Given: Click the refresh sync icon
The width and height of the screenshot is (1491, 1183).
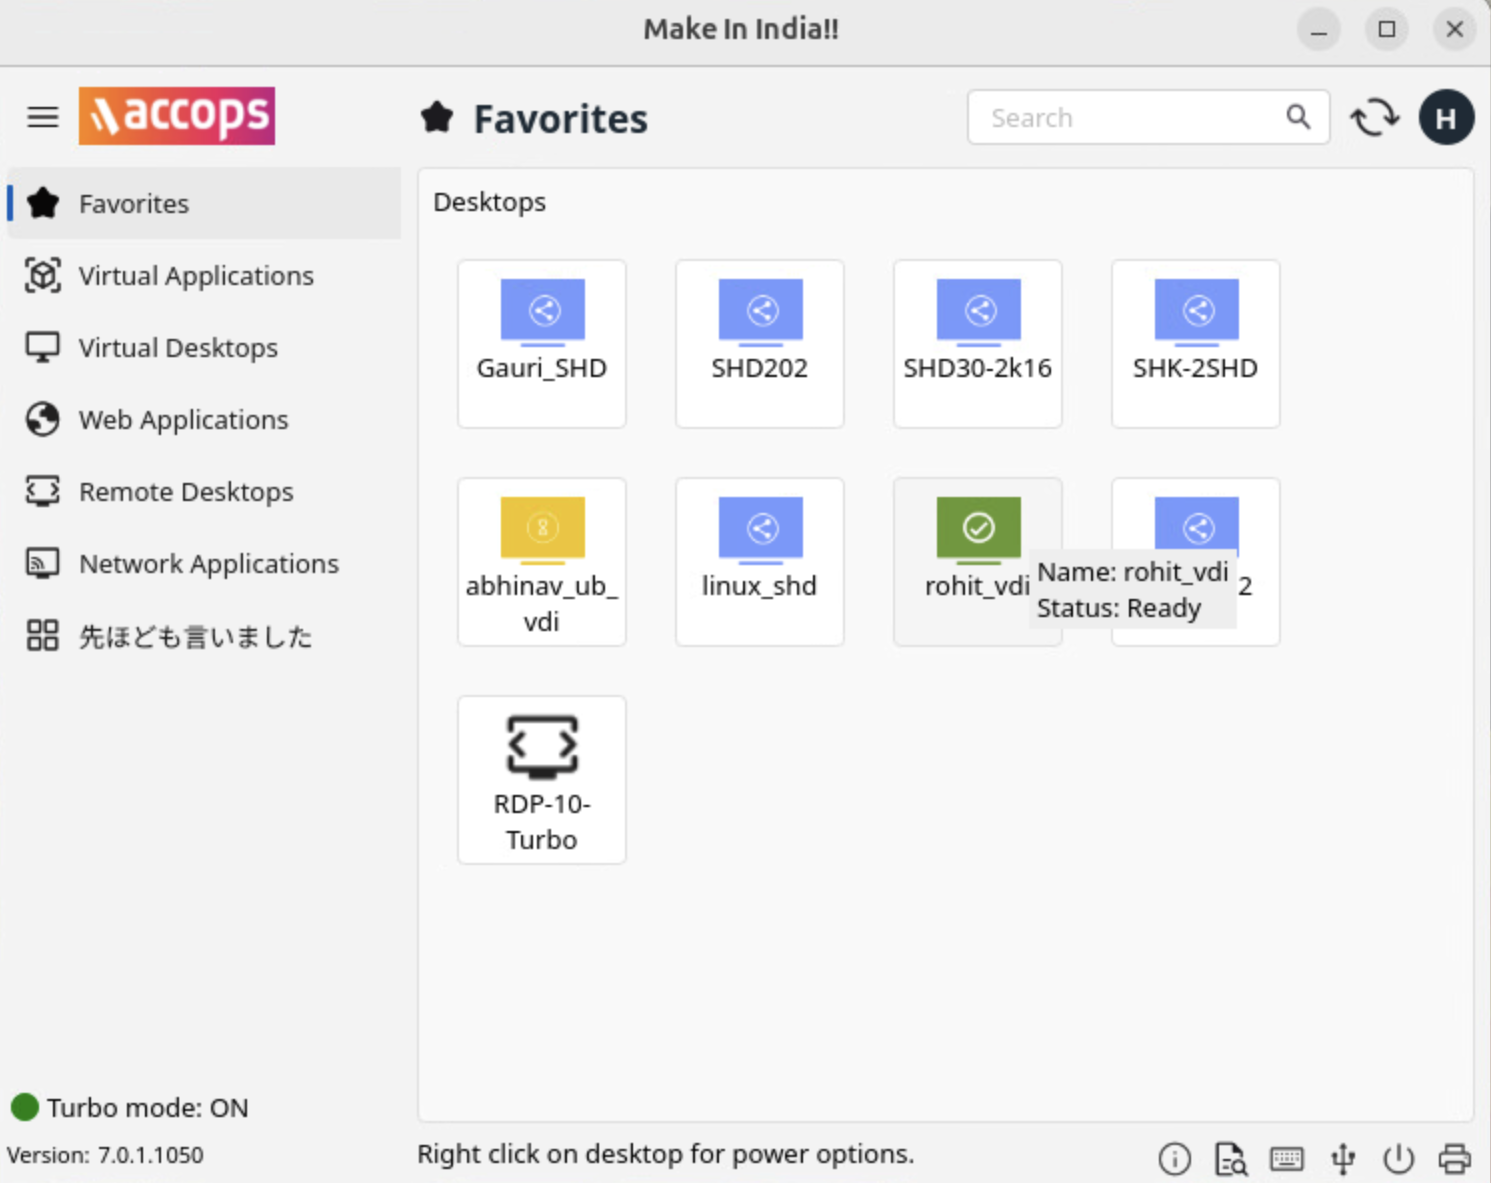Looking at the screenshot, I should pos(1375,118).
